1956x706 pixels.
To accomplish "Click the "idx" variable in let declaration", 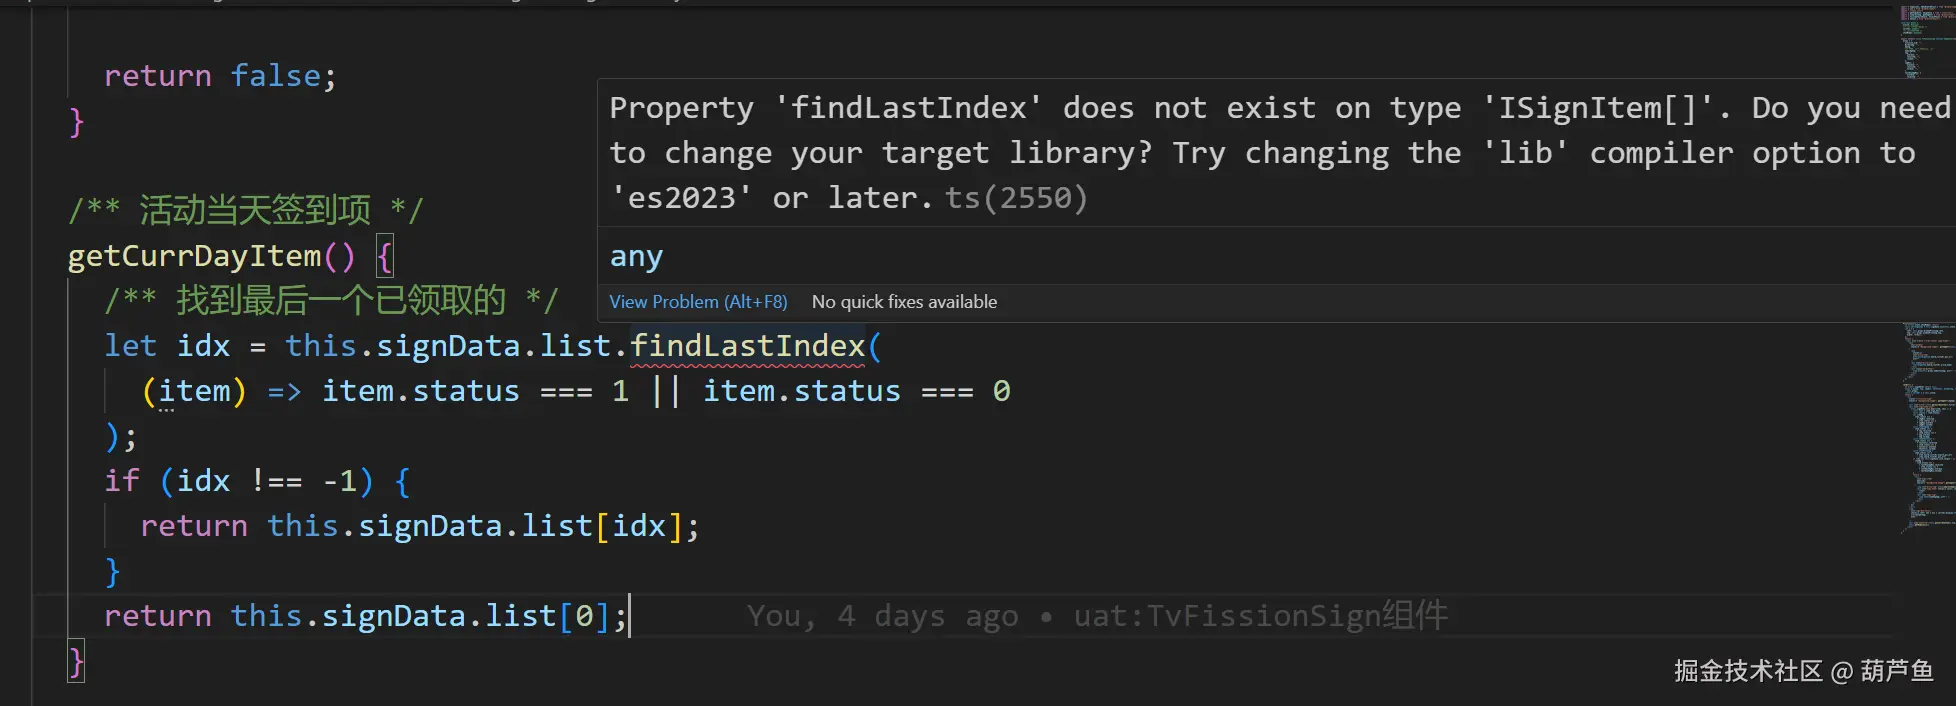I will (x=203, y=346).
